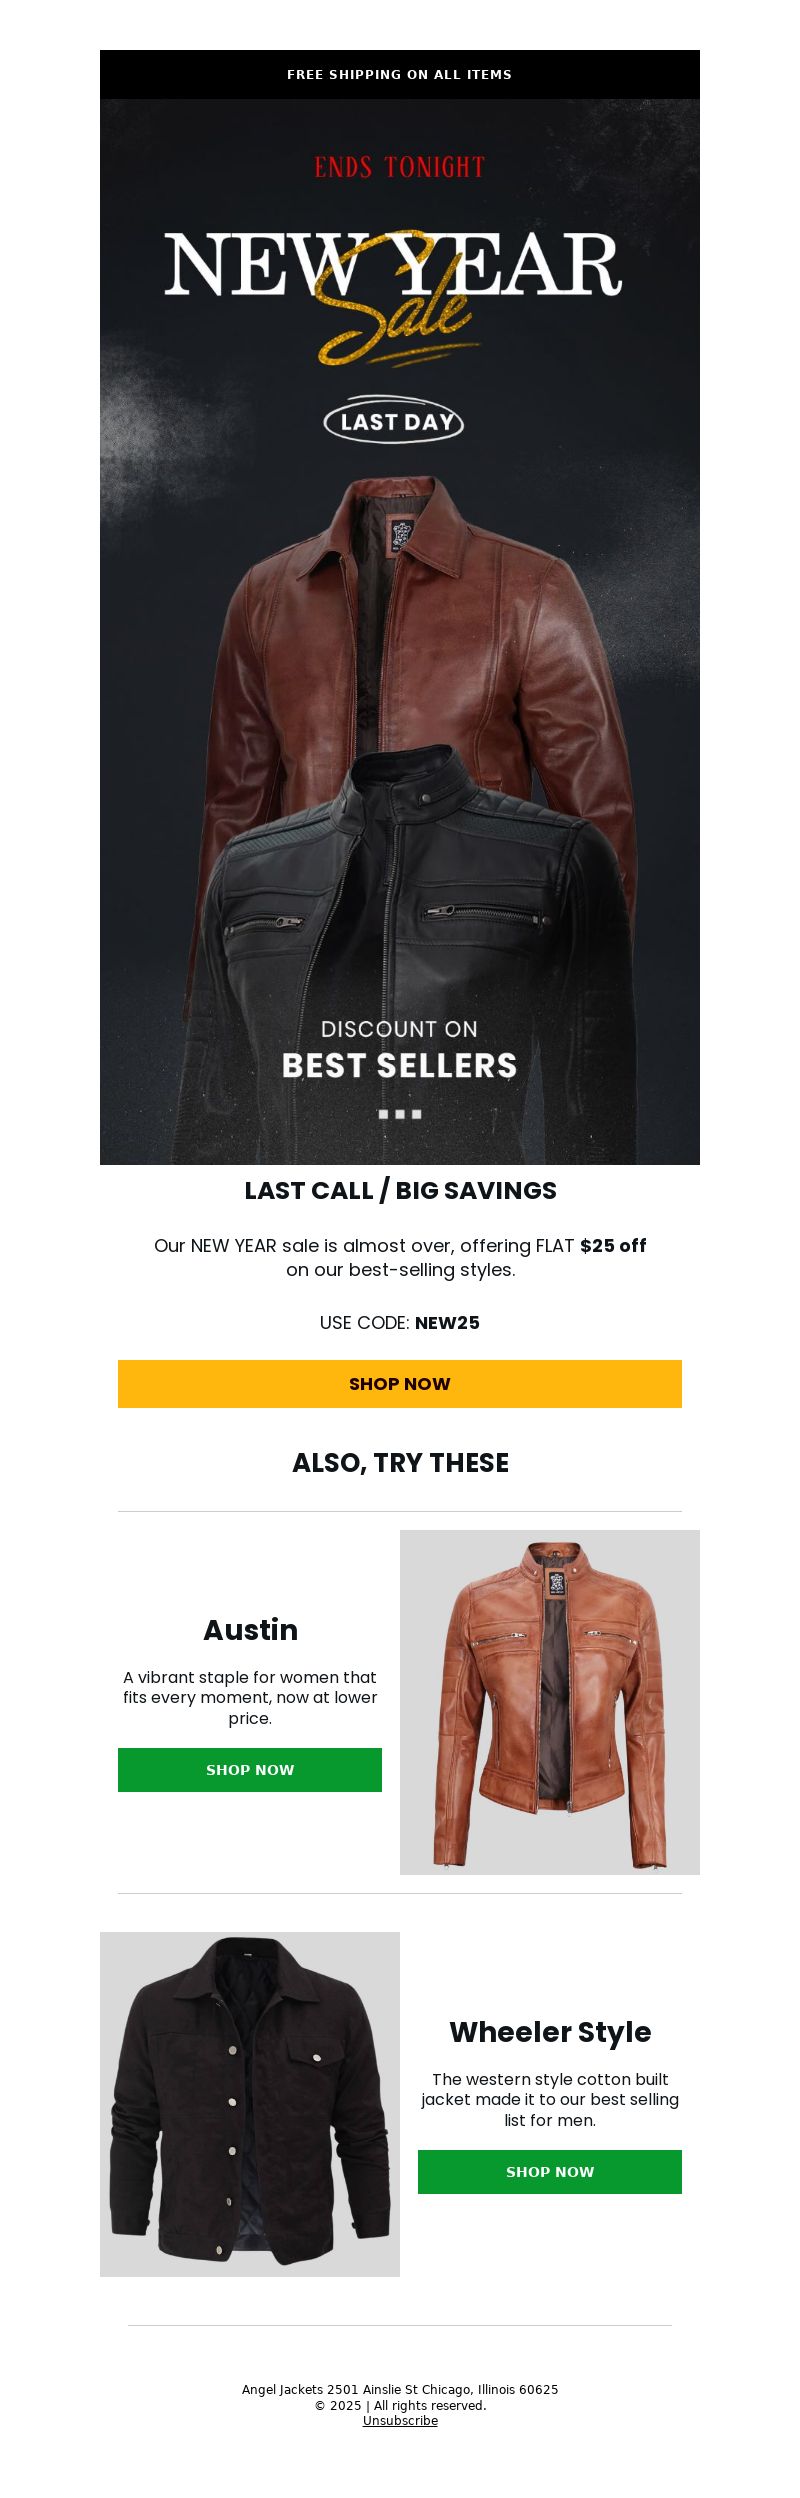Image resolution: width=800 pixels, height=2498 pixels.
Task: Click the ENDS TONIGHT red text
Action: pos(400,167)
